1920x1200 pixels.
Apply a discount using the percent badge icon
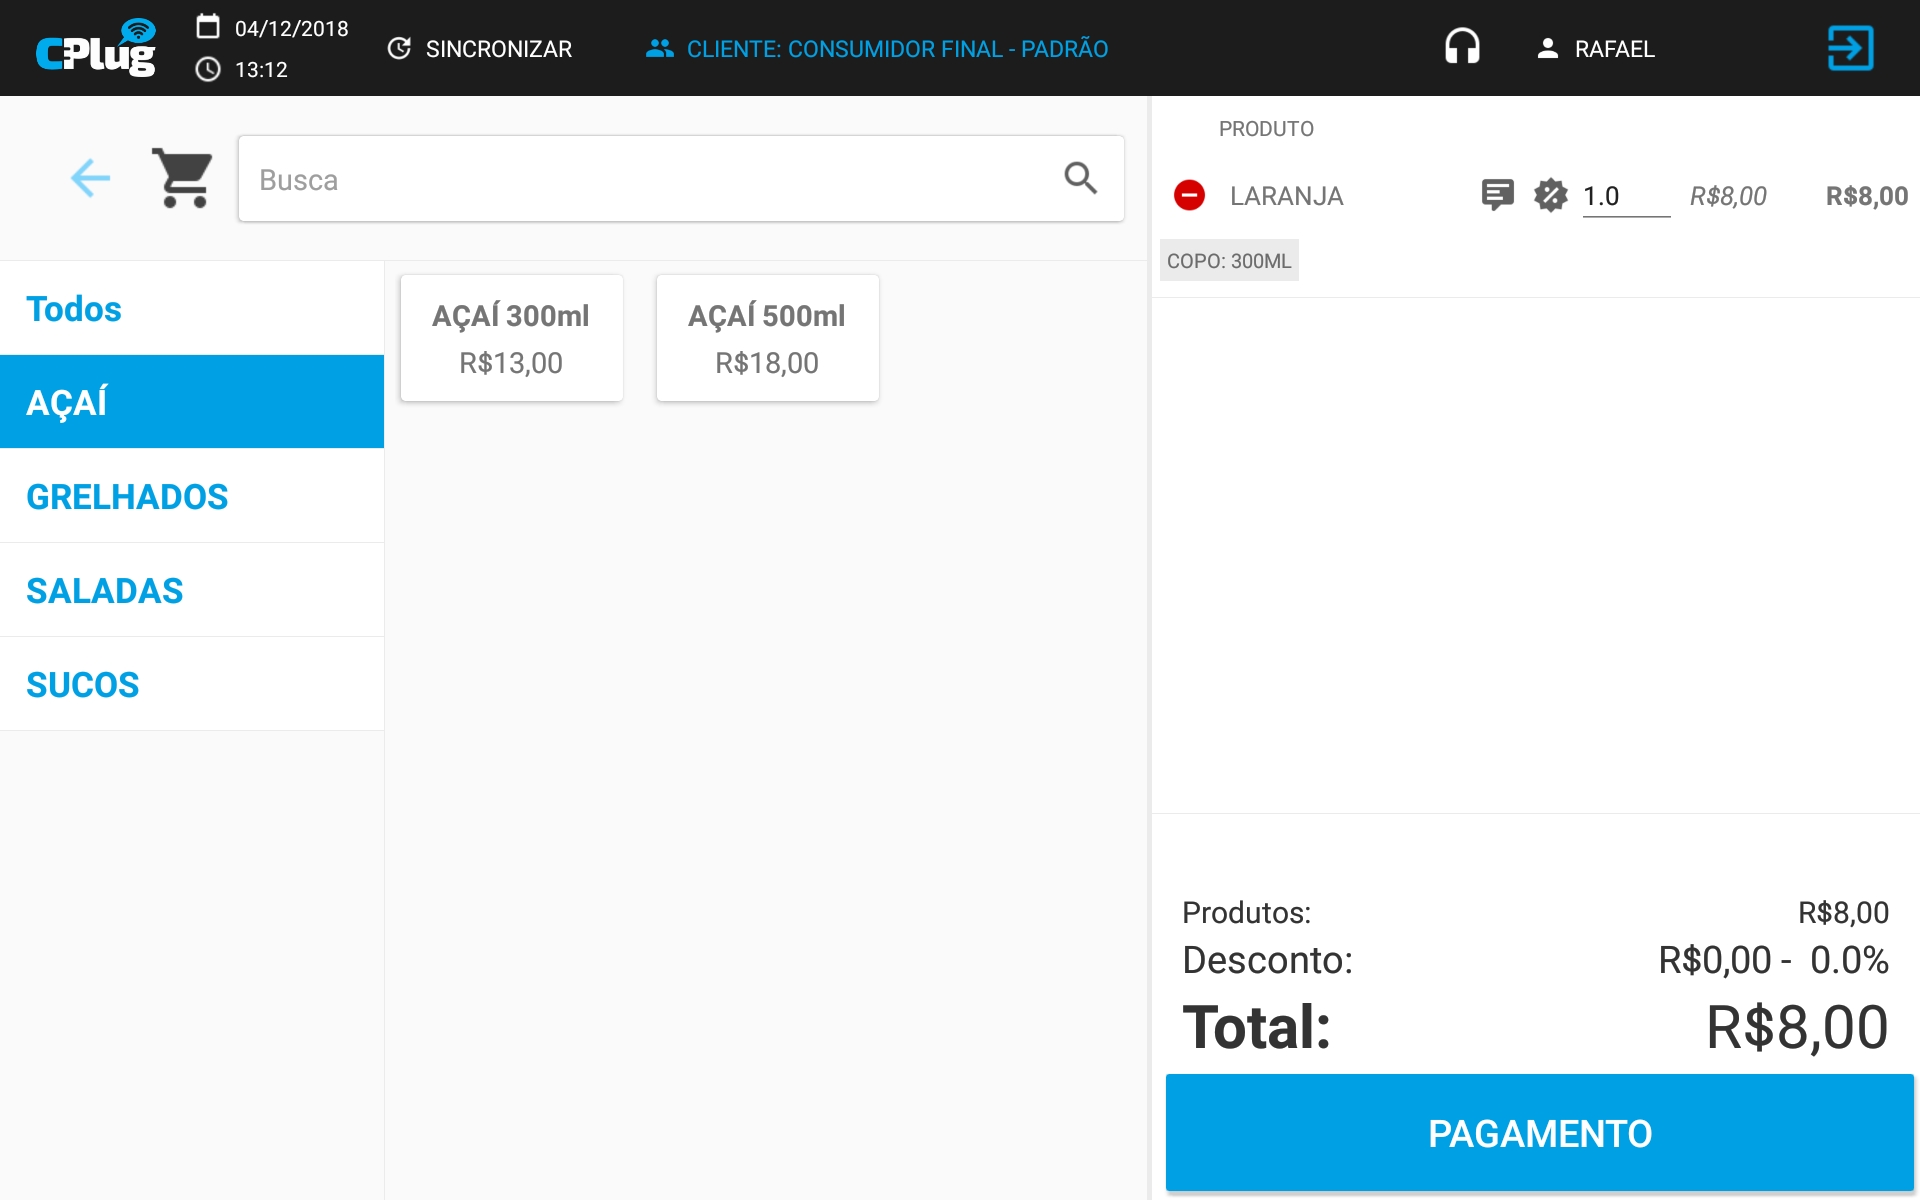point(1550,195)
